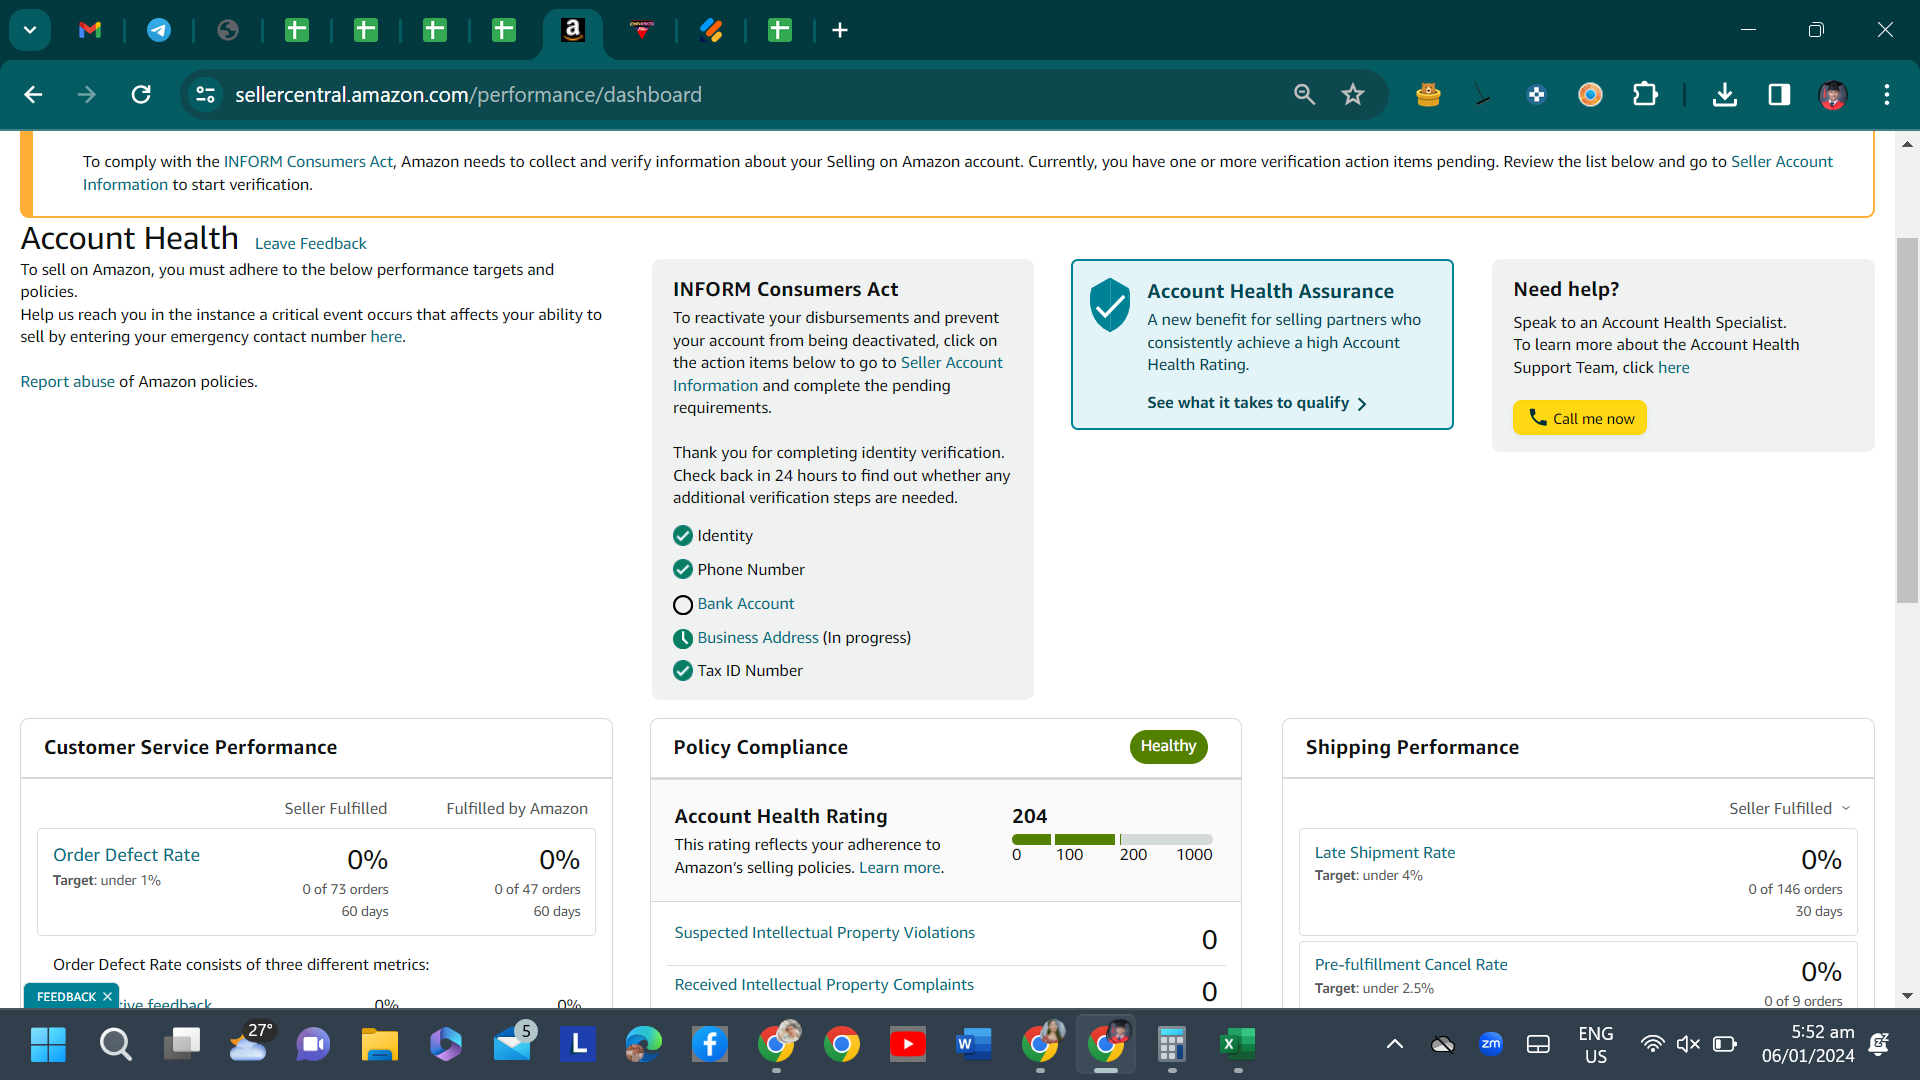This screenshot has width=1920, height=1080.
Task: Select the '0 of 146 orders' text
Action: pos(1795,890)
